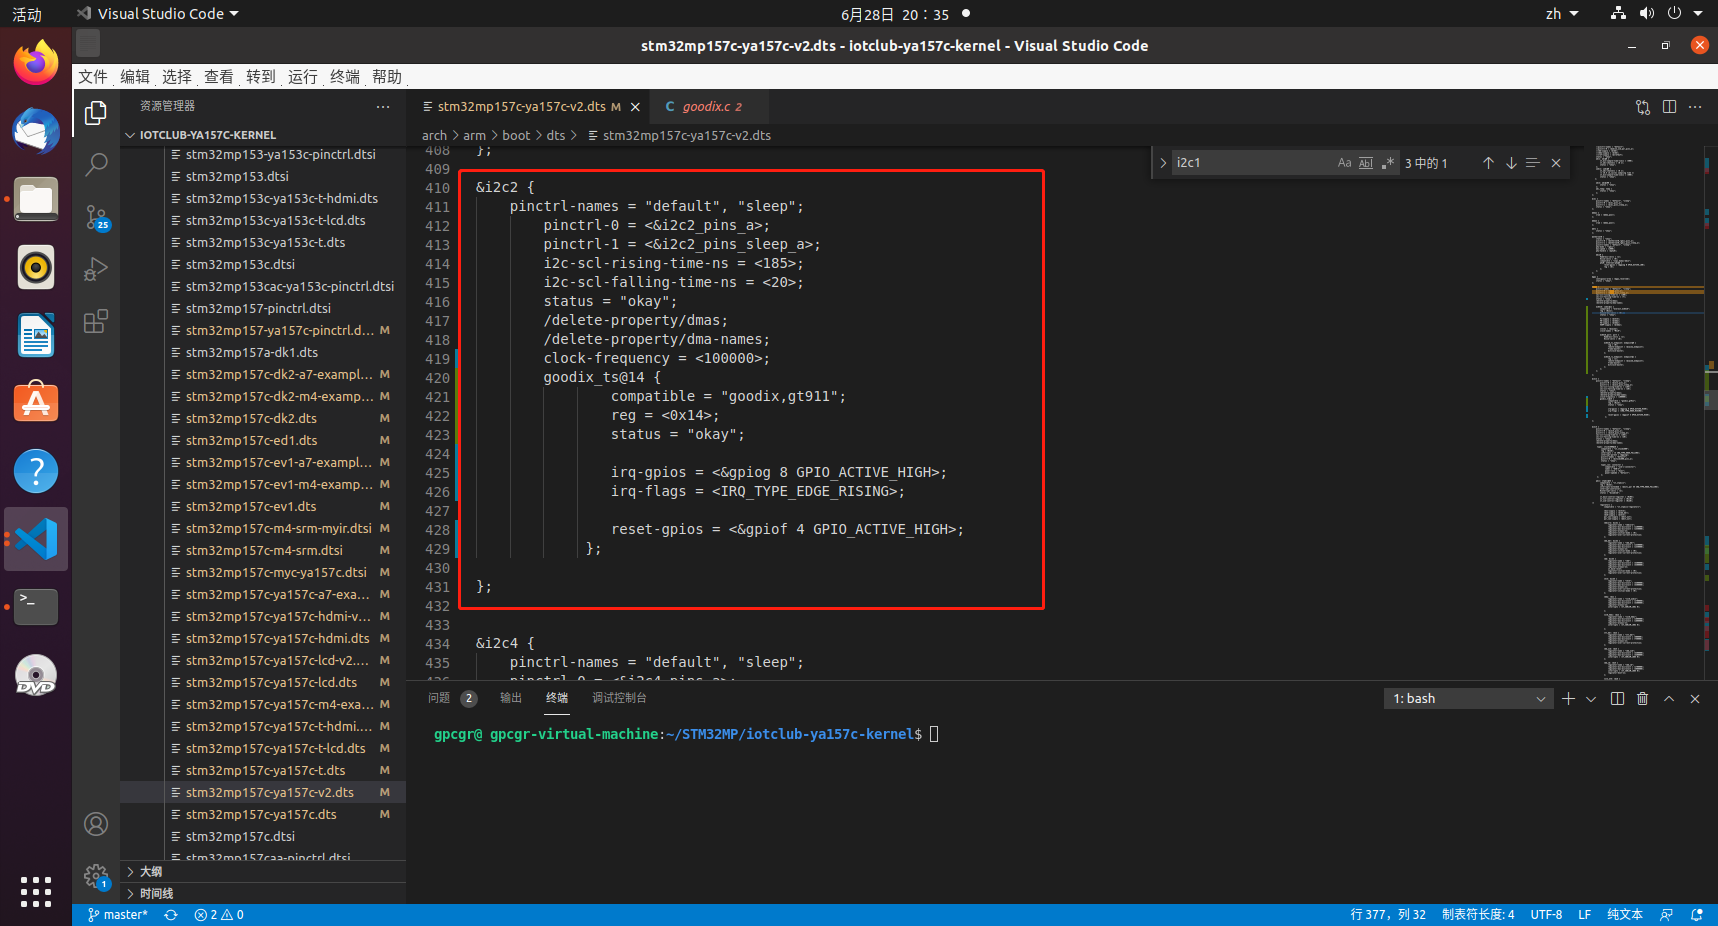The image size is (1718, 926).
Task: Open the 编辑 menu
Action: point(135,77)
